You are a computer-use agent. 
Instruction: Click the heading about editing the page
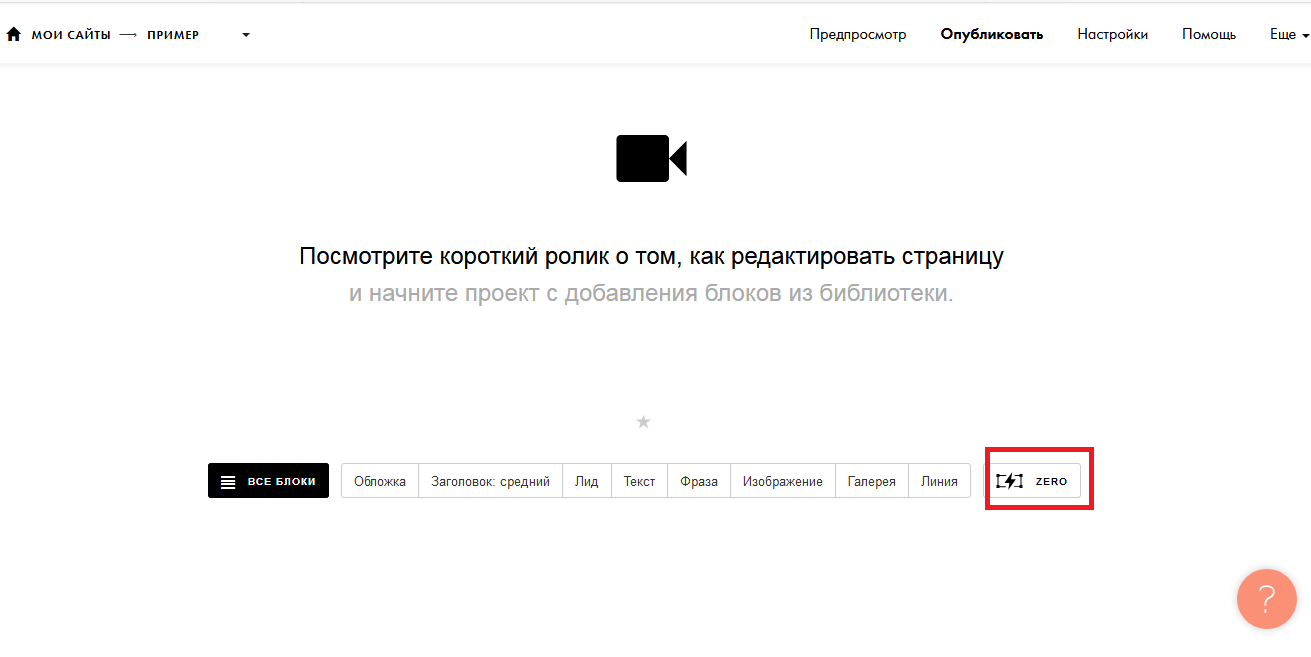[x=651, y=256]
